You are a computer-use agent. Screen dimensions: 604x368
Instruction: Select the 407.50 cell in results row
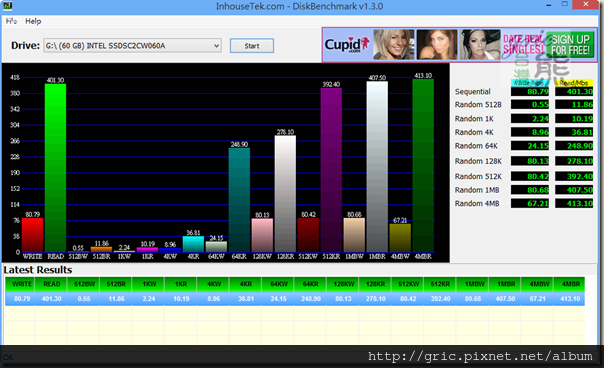tap(506, 299)
